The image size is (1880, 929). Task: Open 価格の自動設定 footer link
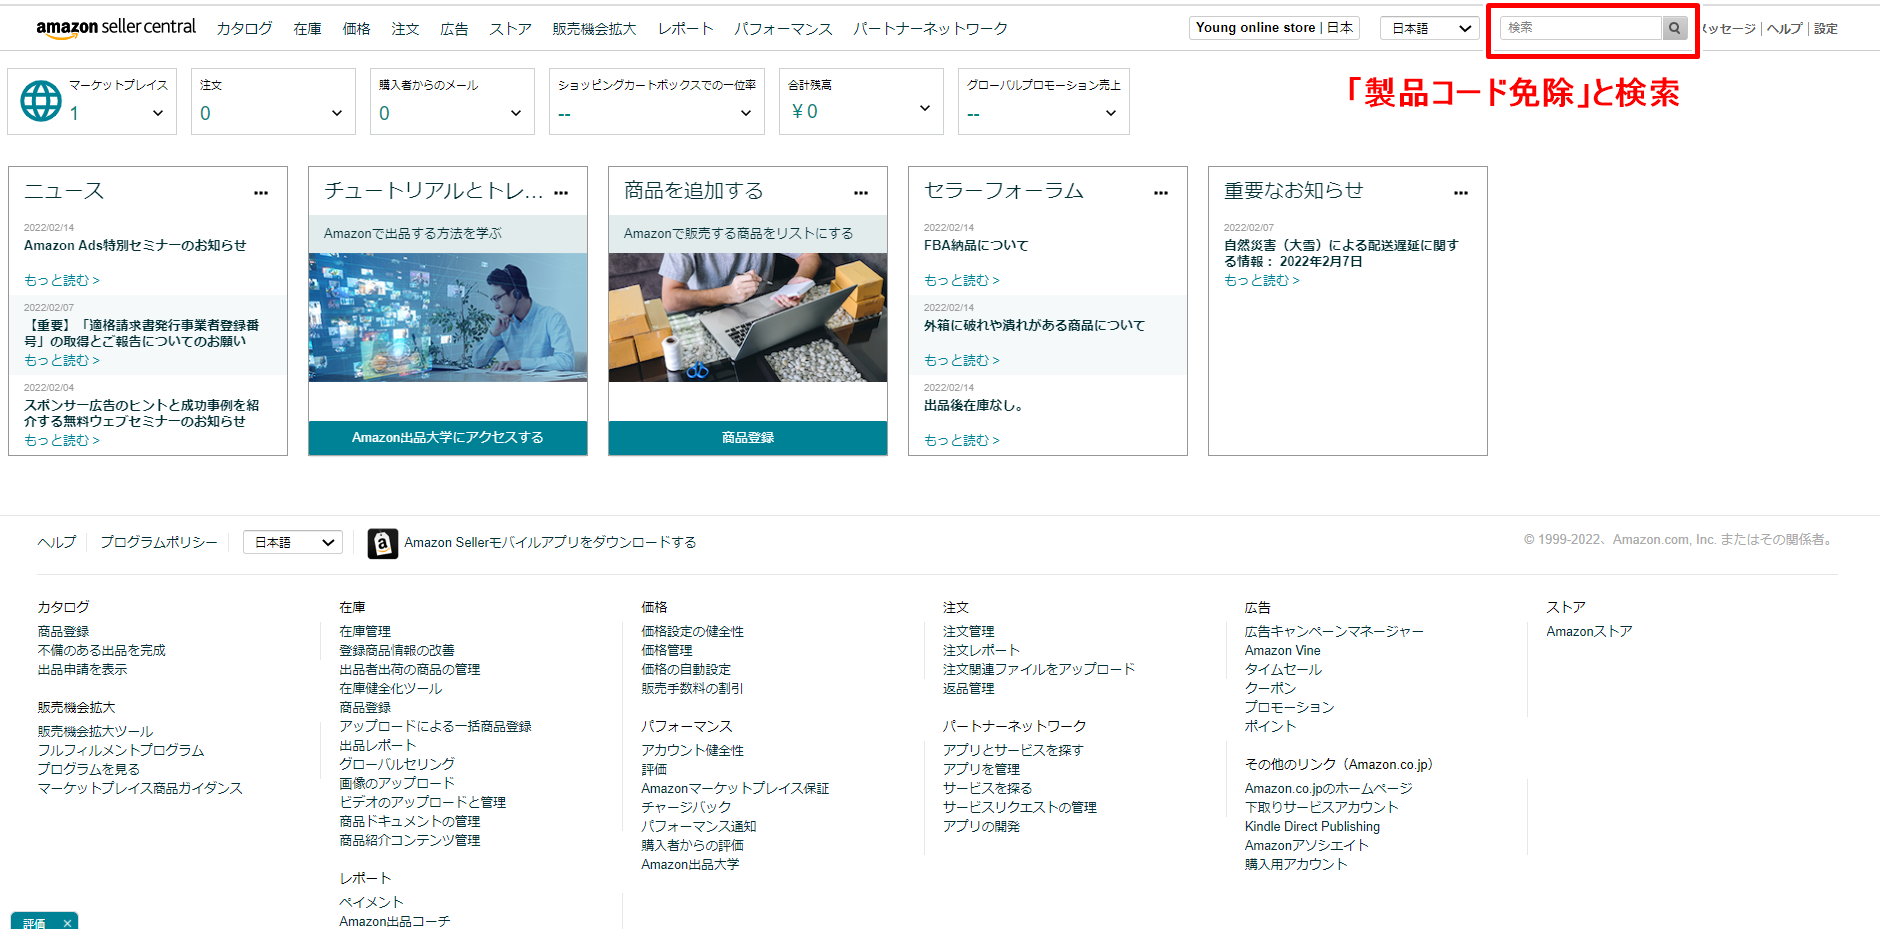(x=686, y=670)
